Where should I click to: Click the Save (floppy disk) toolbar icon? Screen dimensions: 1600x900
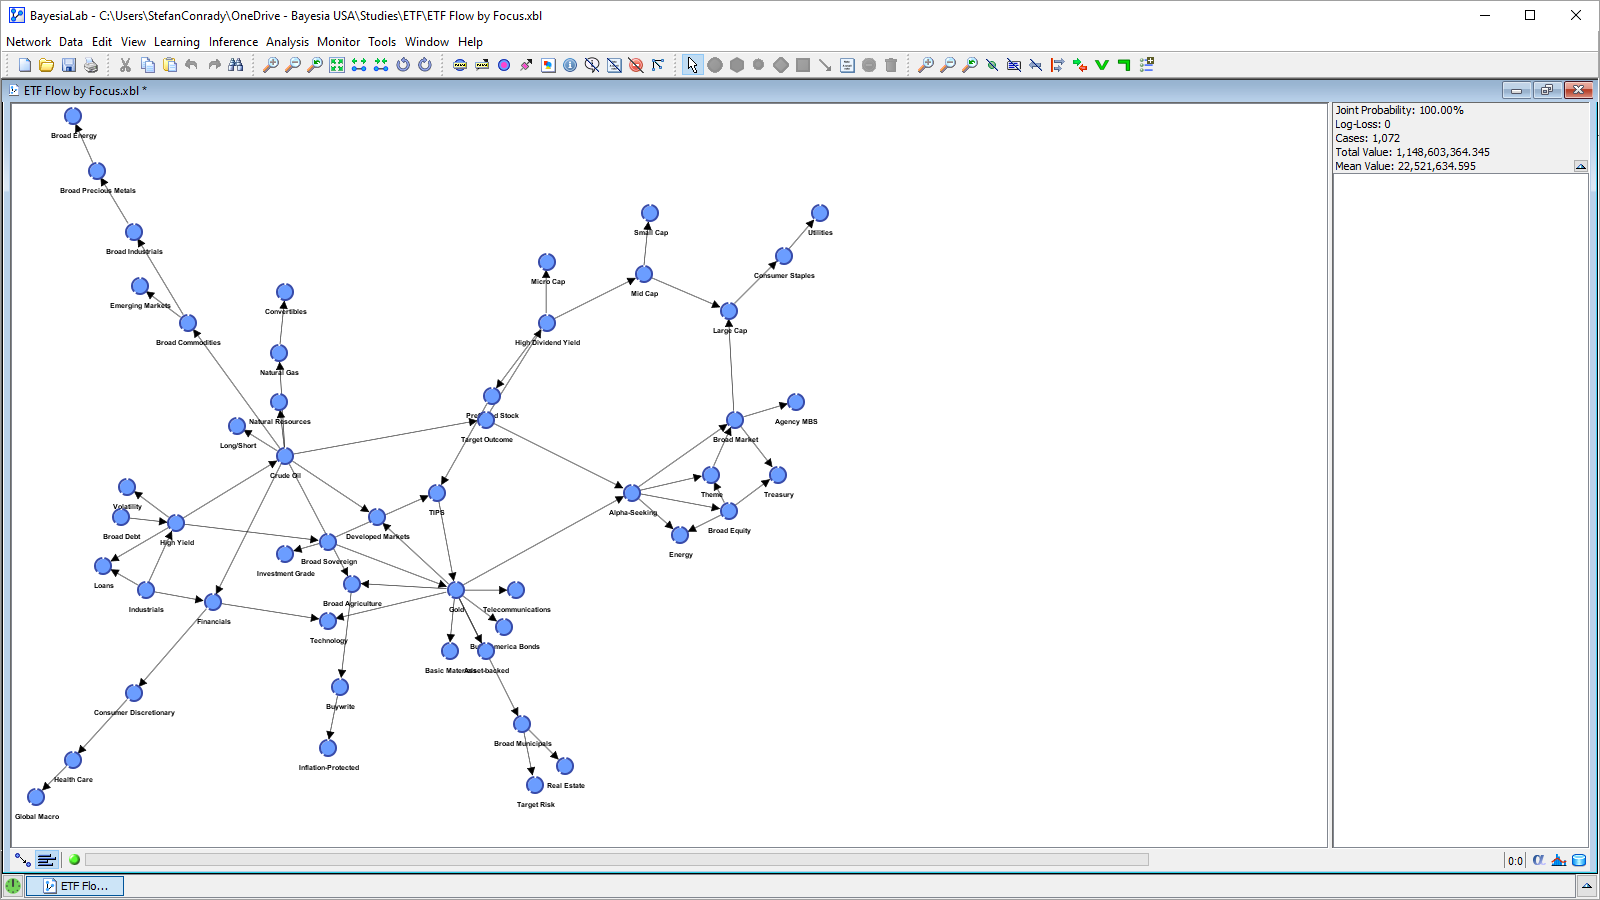[x=69, y=65]
